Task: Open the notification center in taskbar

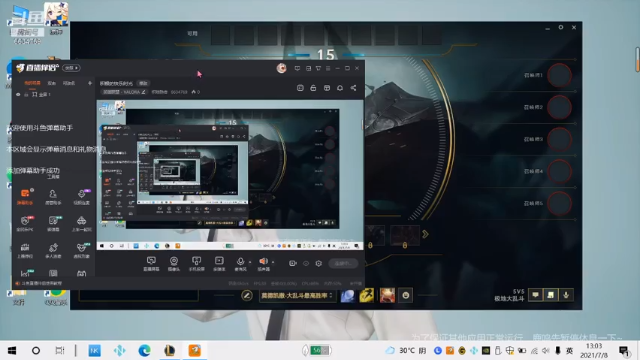Action: click(624, 350)
